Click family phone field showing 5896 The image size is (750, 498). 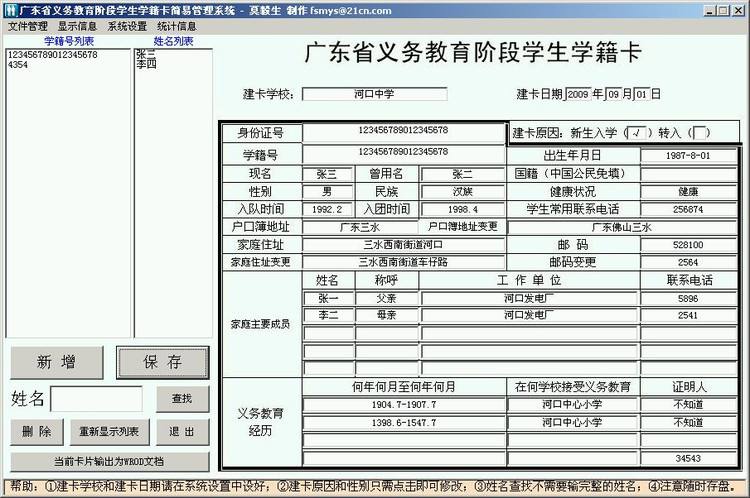(x=688, y=299)
